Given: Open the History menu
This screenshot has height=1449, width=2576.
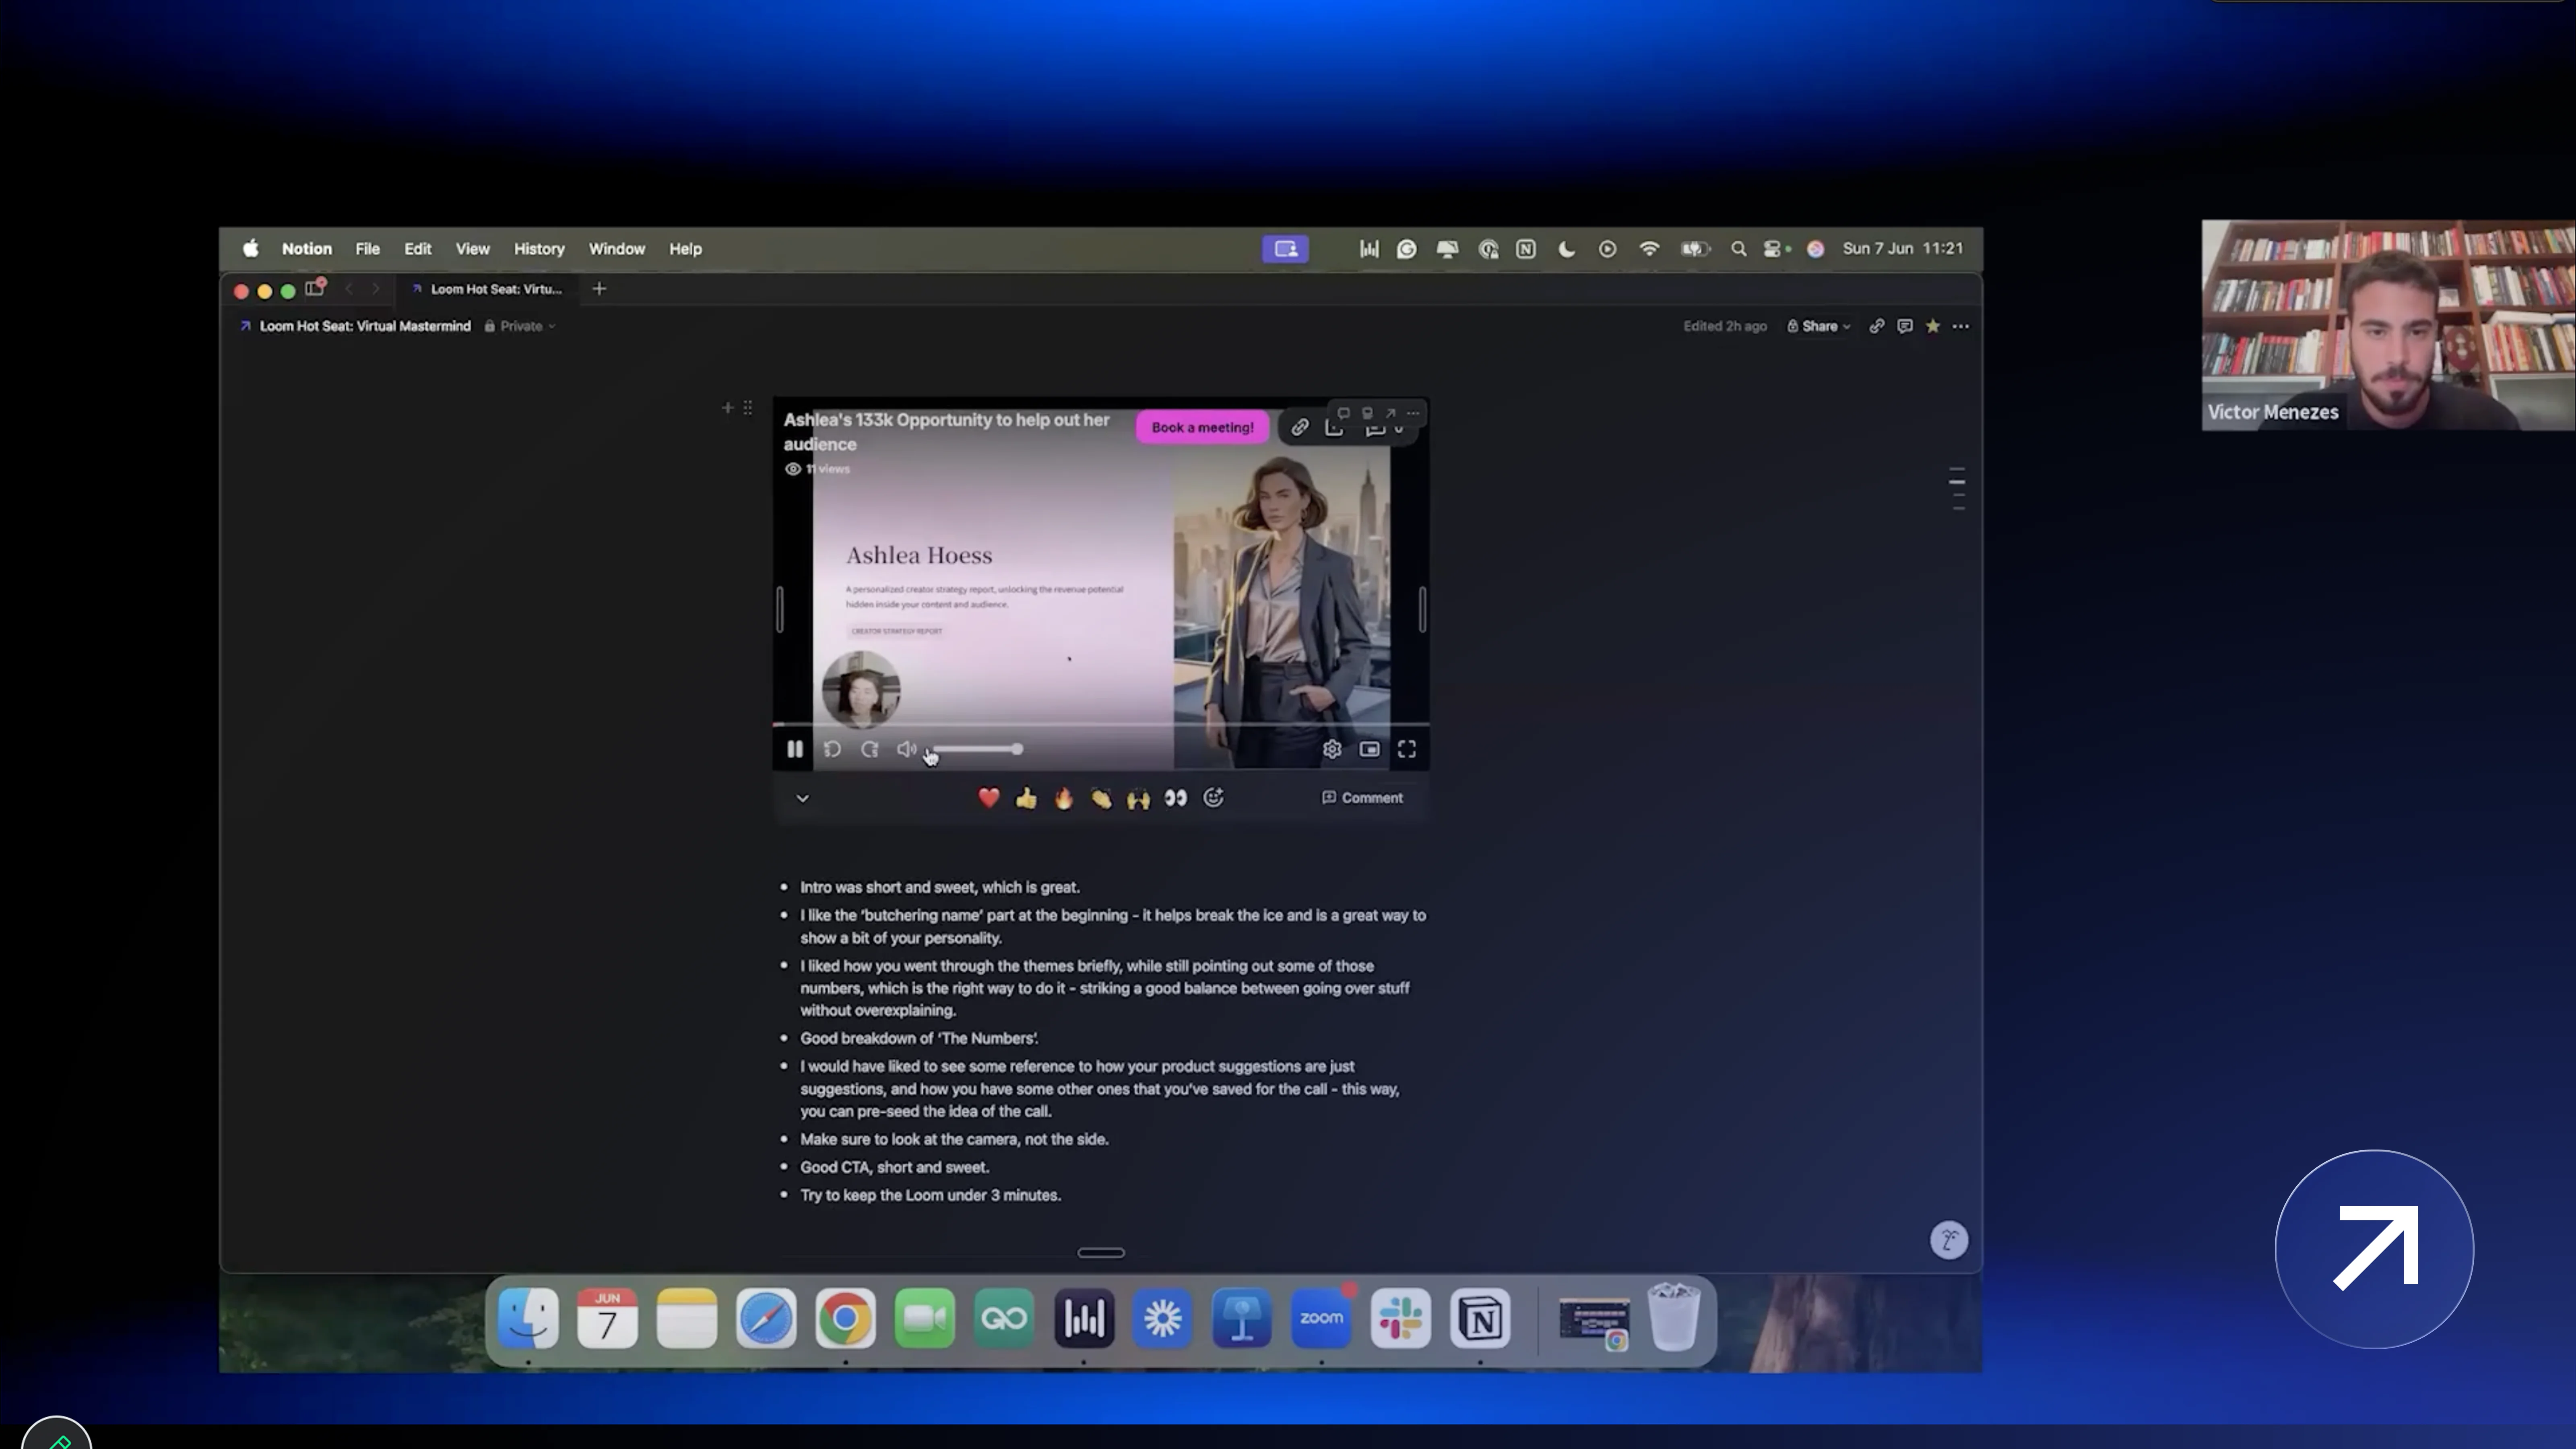Looking at the screenshot, I should (x=539, y=249).
